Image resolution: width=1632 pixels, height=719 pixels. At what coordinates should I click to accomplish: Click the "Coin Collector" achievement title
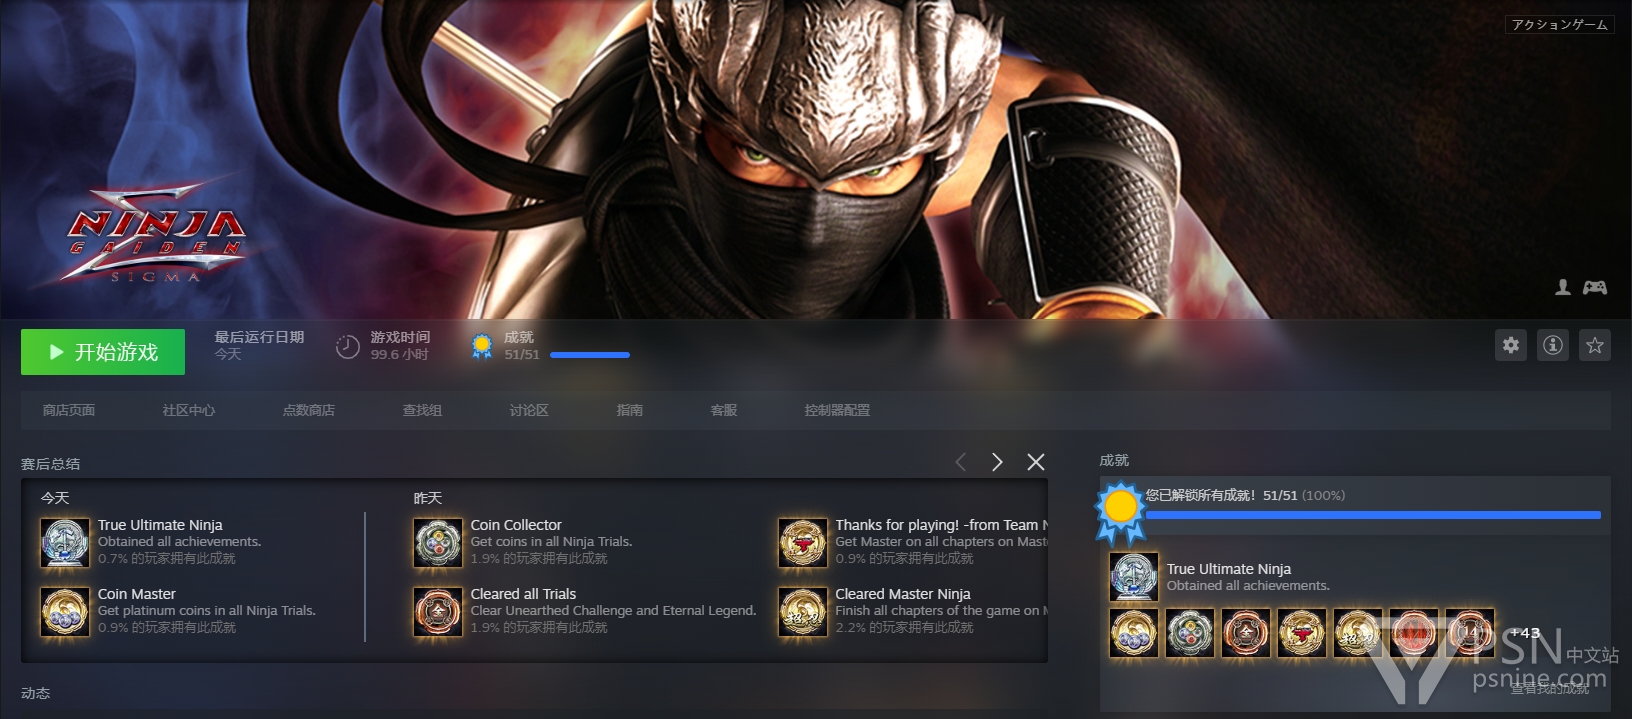click(x=516, y=525)
